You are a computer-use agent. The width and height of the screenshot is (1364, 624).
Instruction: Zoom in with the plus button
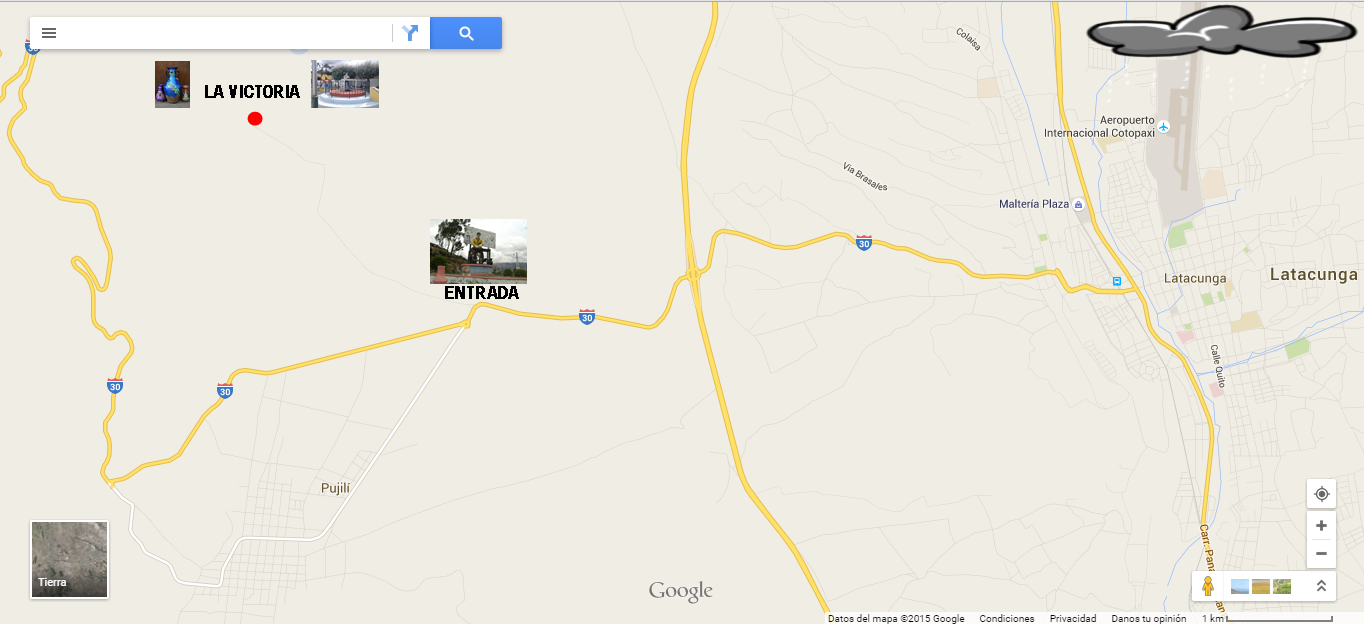(x=1321, y=526)
